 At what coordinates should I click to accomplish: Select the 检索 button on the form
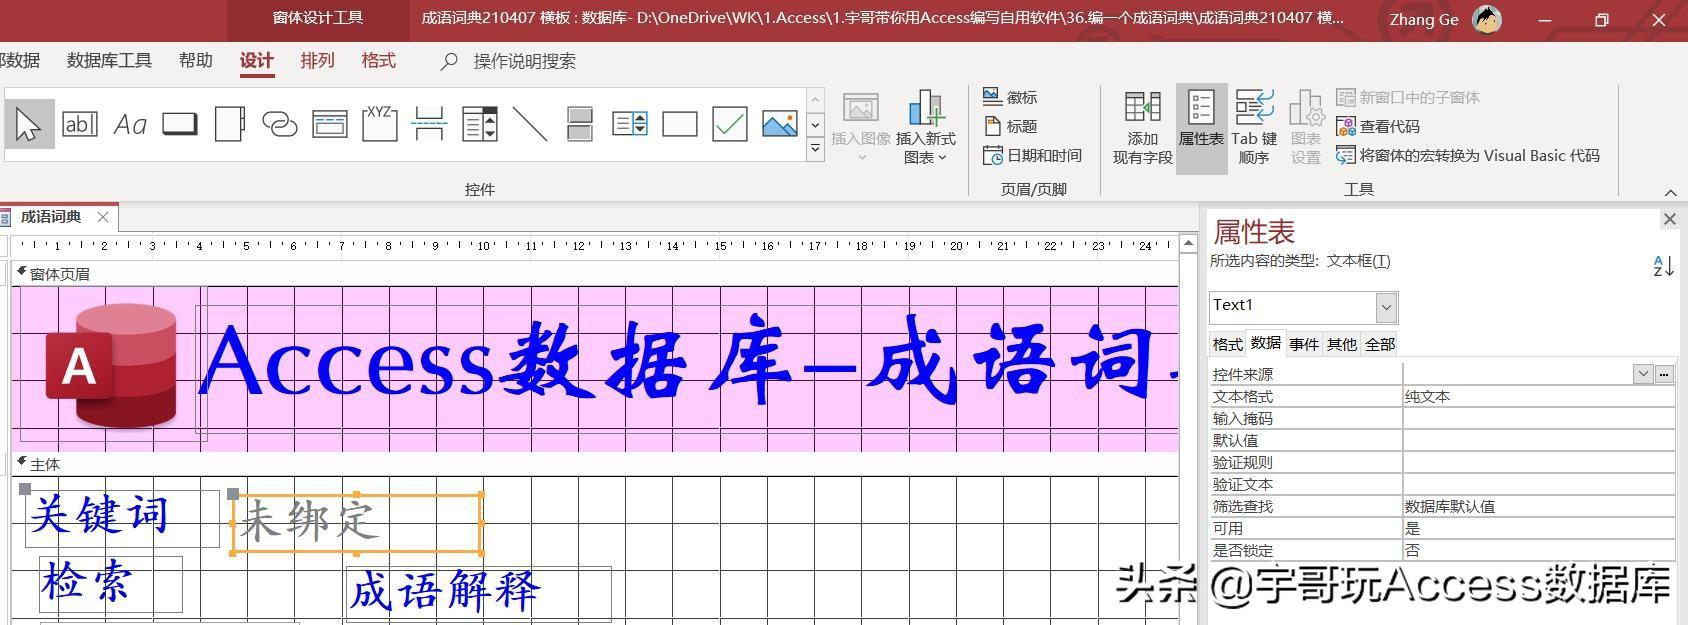(x=111, y=584)
